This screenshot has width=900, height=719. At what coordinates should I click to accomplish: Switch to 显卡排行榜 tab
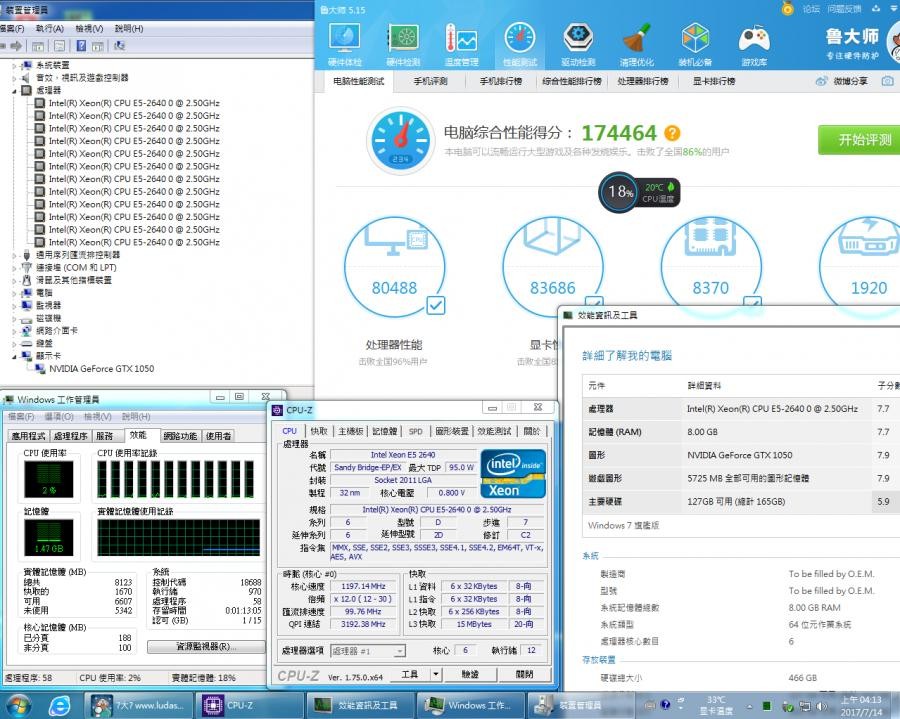coord(713,81)
